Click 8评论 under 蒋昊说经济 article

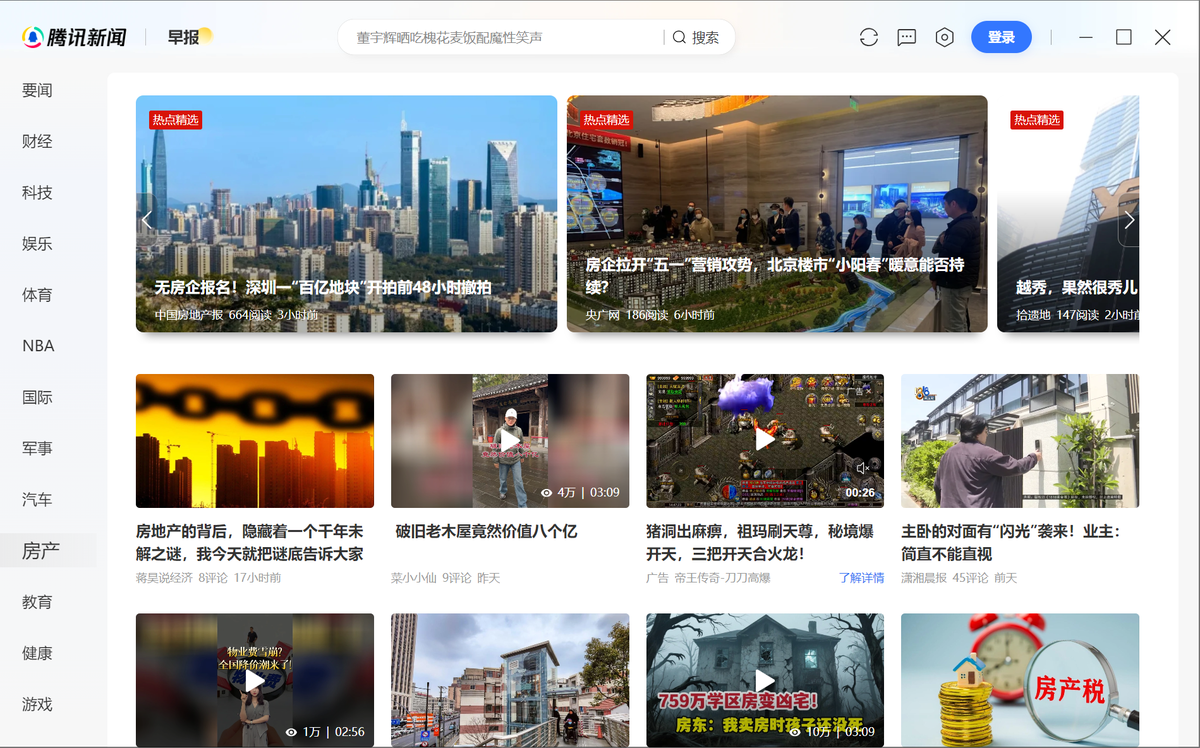(213, 578)
